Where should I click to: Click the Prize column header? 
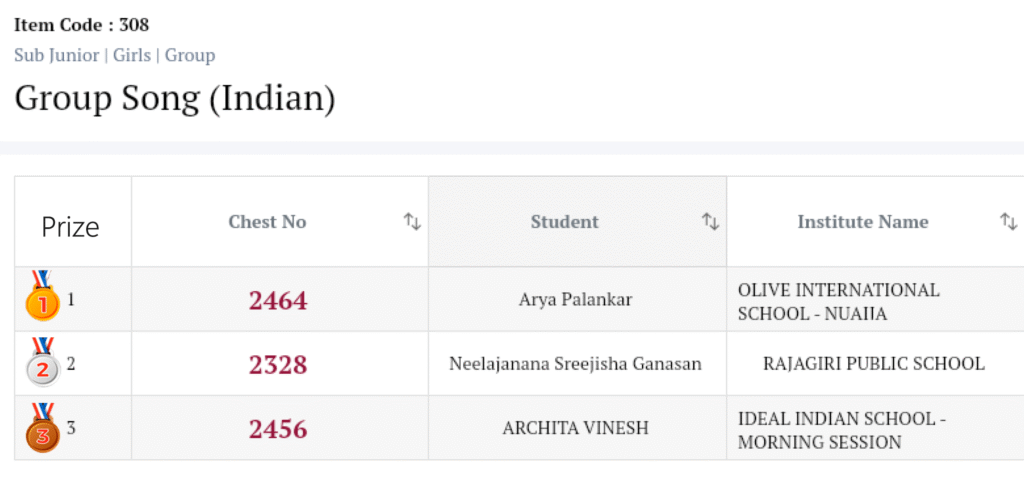coord(70,227)
